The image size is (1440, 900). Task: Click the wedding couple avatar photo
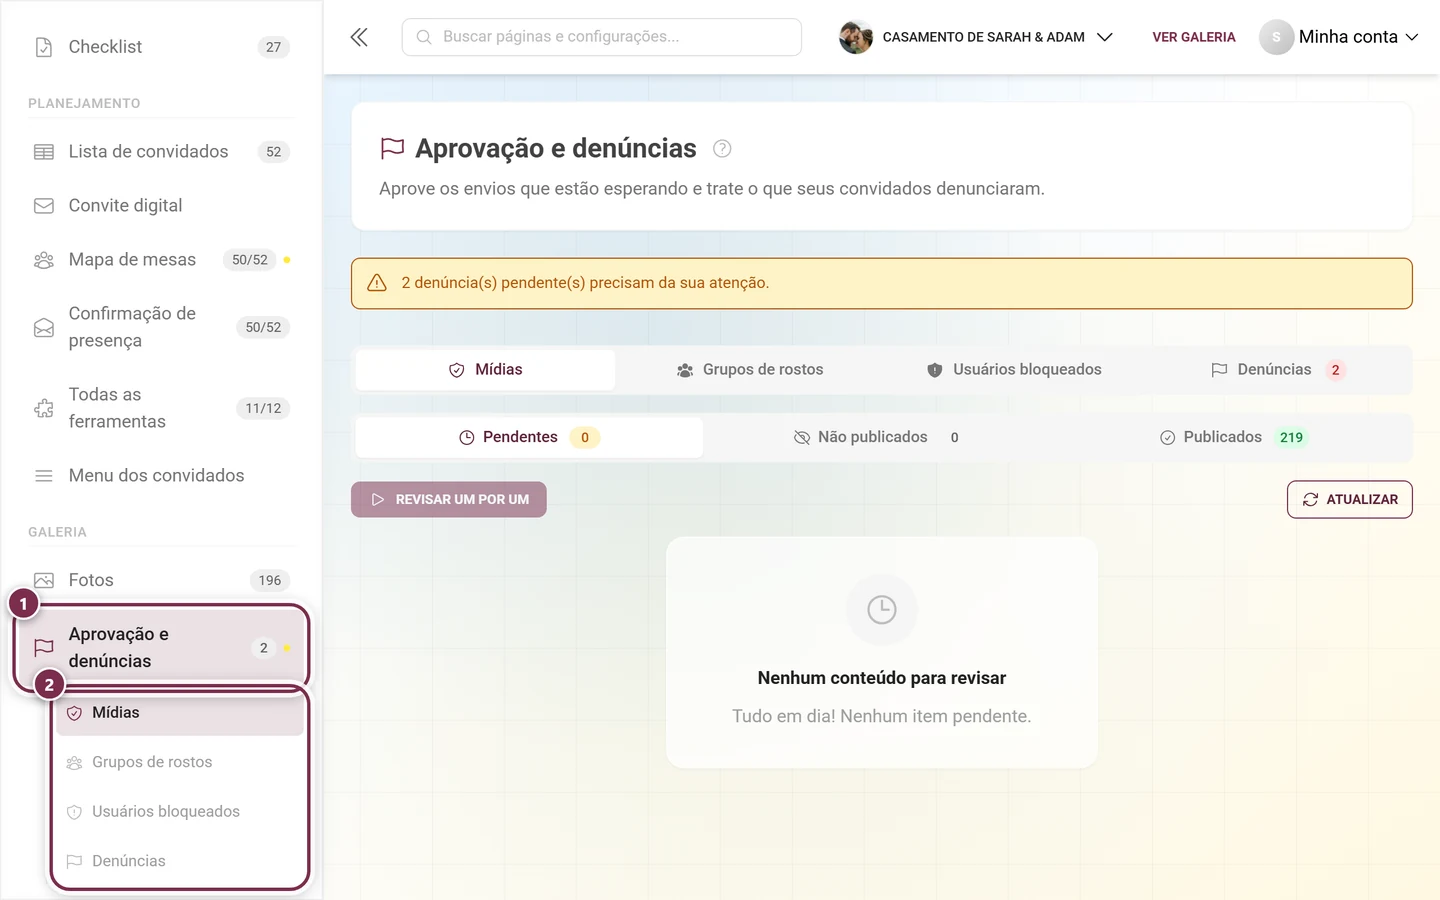click(x=856, y=37)
